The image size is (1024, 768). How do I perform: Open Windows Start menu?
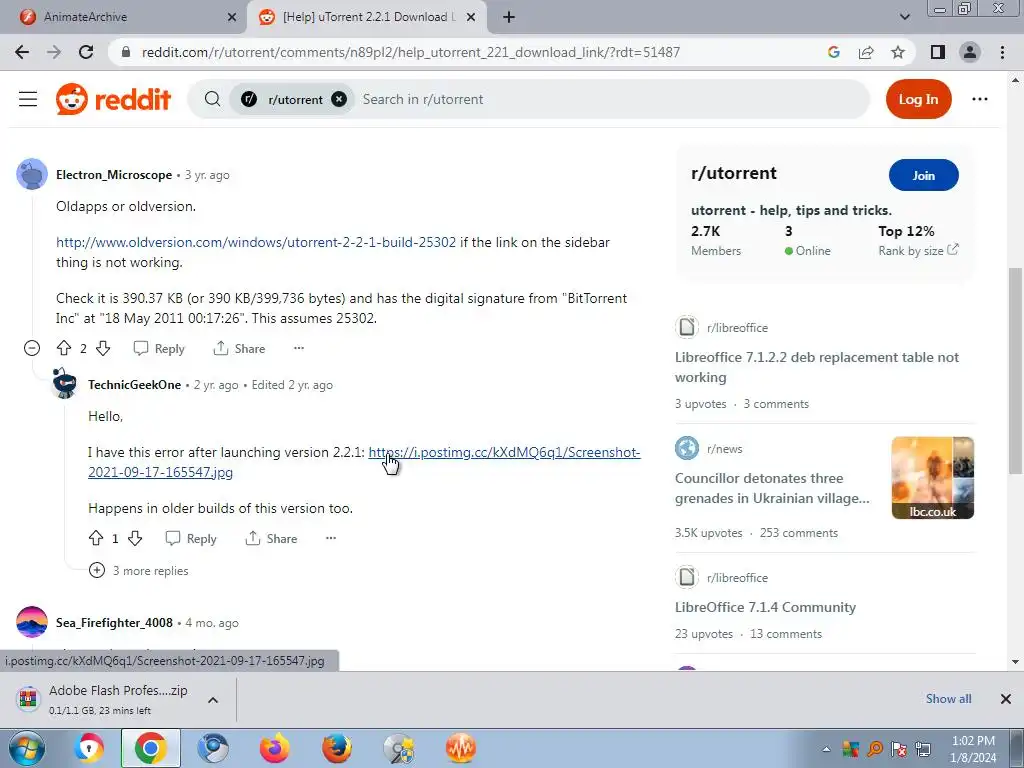pyautogui.click(x=26, y=748)
